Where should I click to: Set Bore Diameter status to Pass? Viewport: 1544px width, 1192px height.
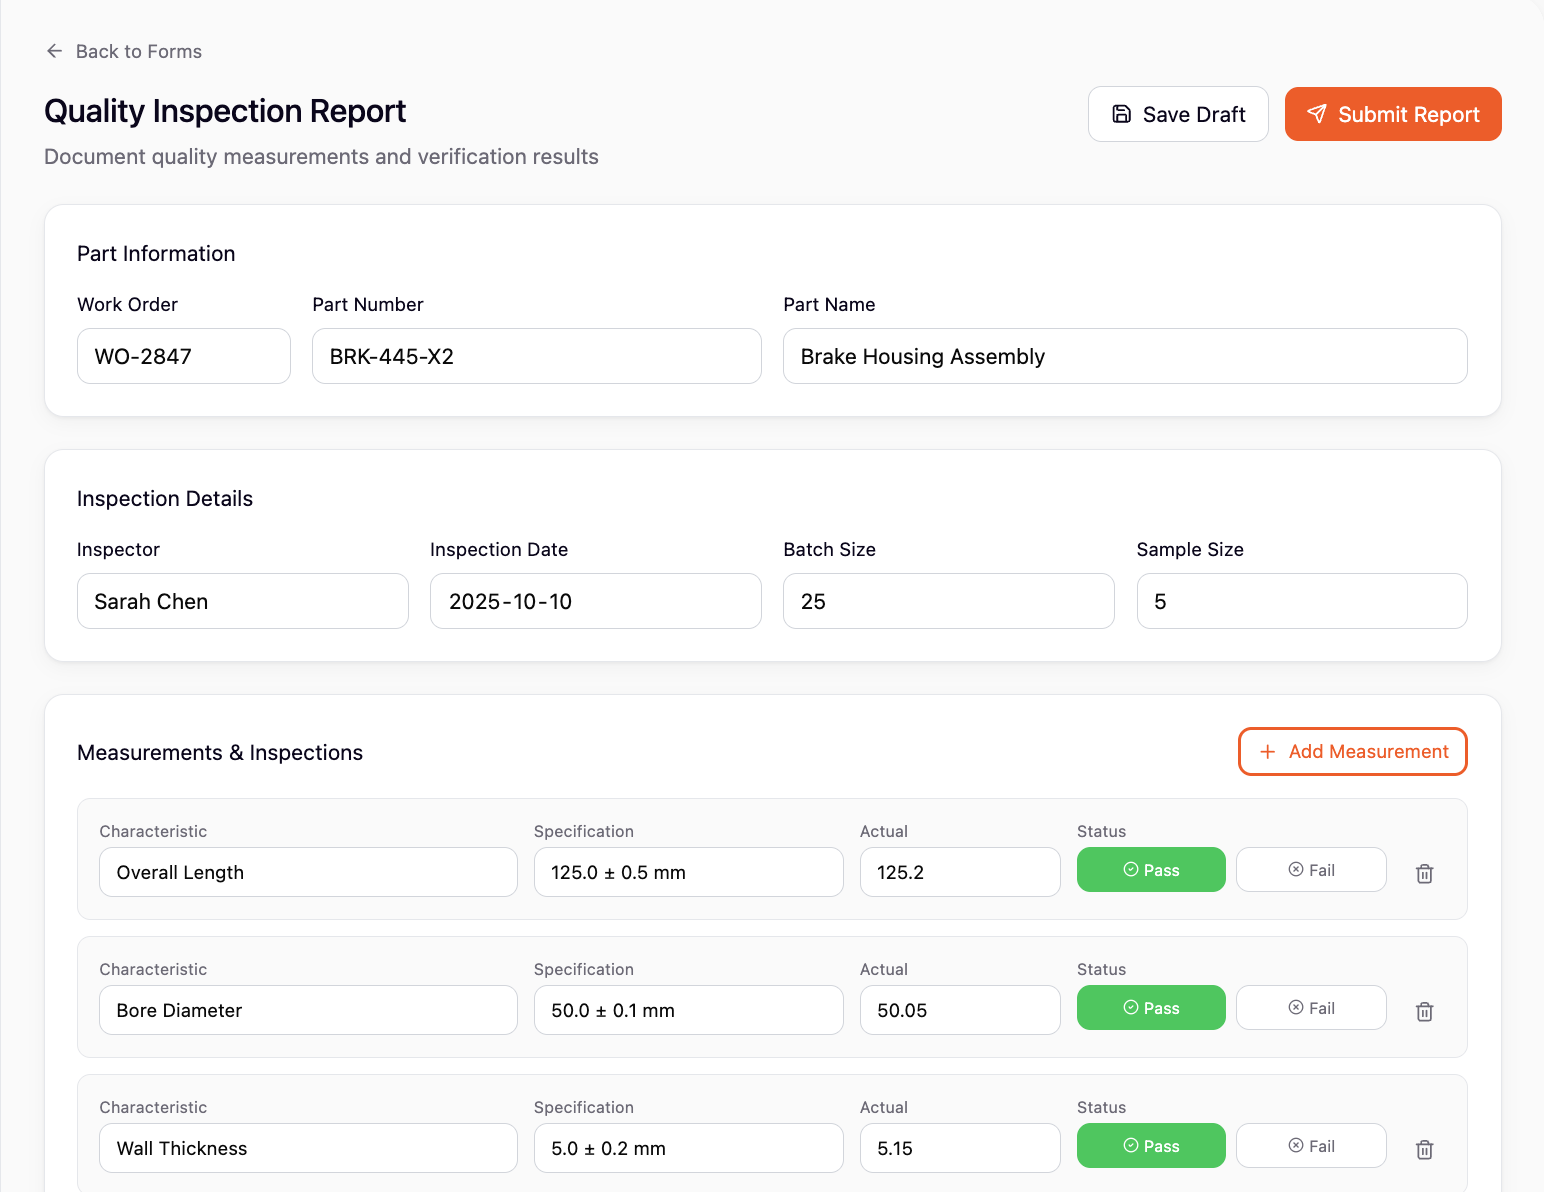tap(1150, 1008)
